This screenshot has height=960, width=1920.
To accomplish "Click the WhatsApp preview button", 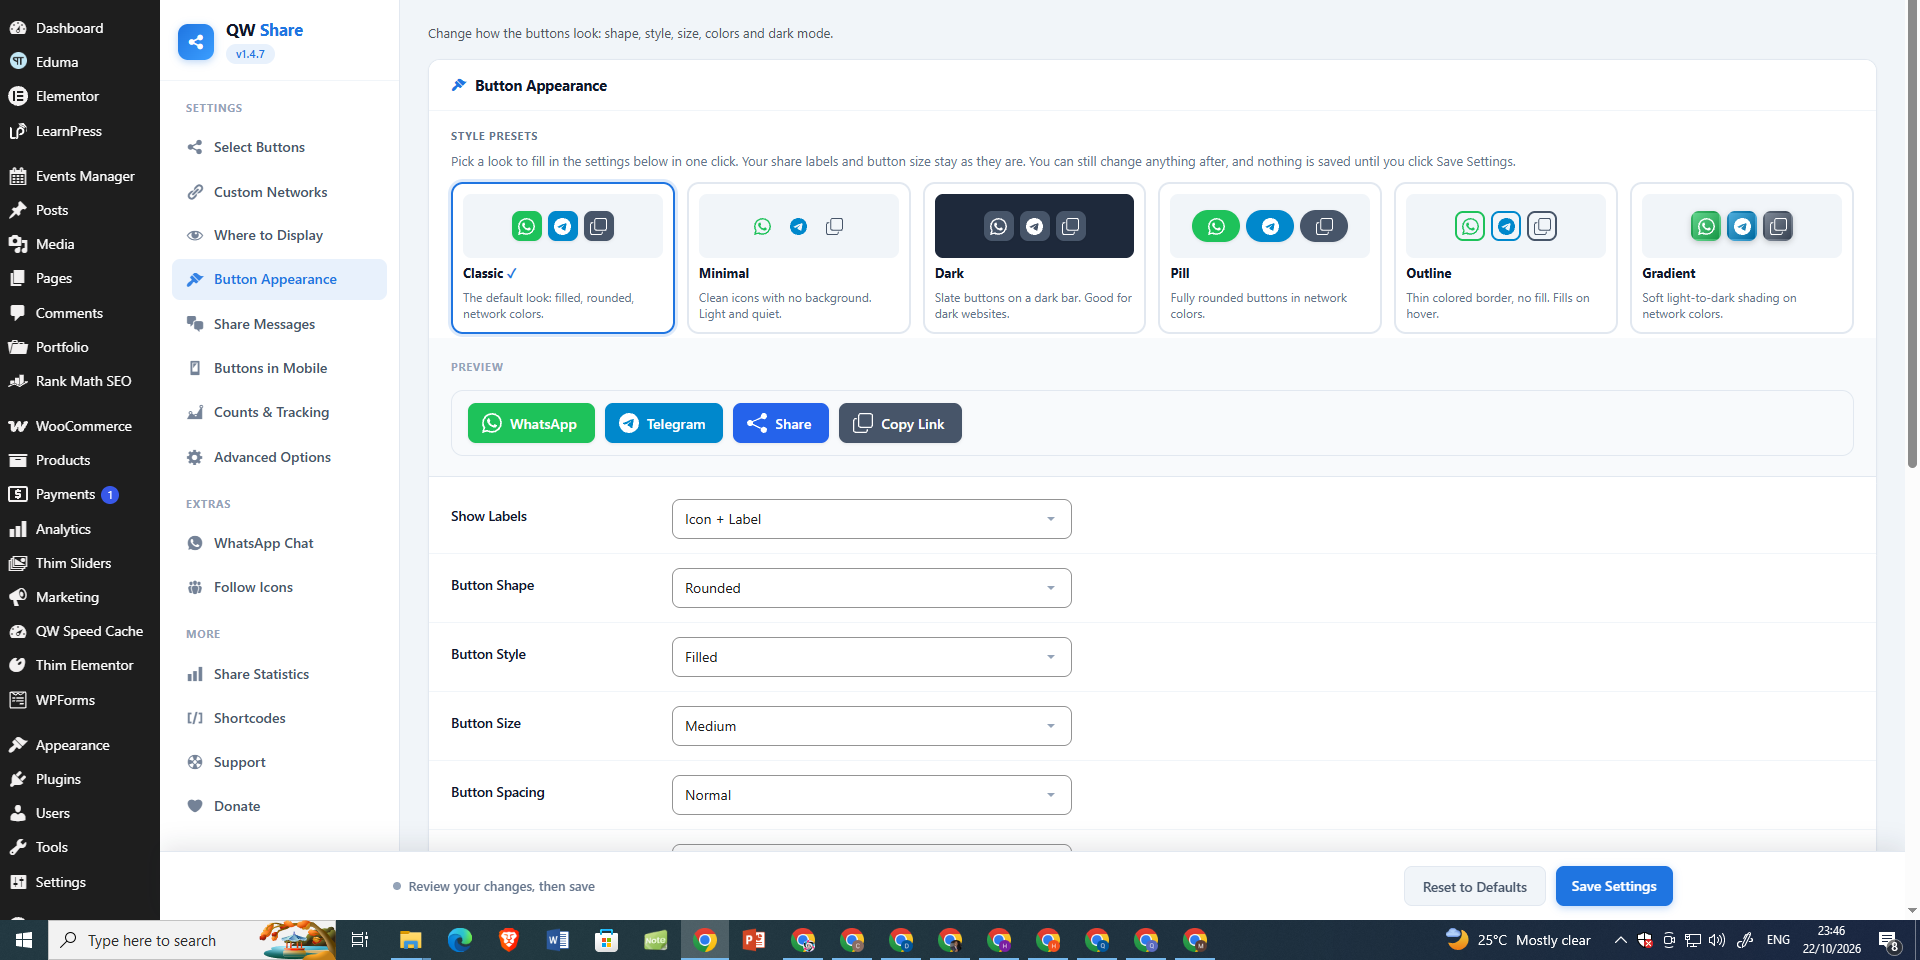I will (531, 423).
